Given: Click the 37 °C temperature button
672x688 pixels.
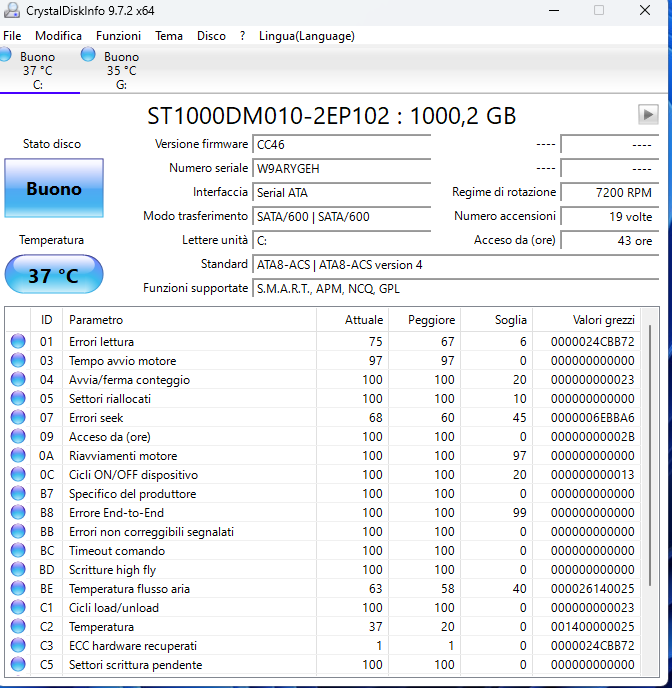Looking at the screenshot, I should click(54, 275).
